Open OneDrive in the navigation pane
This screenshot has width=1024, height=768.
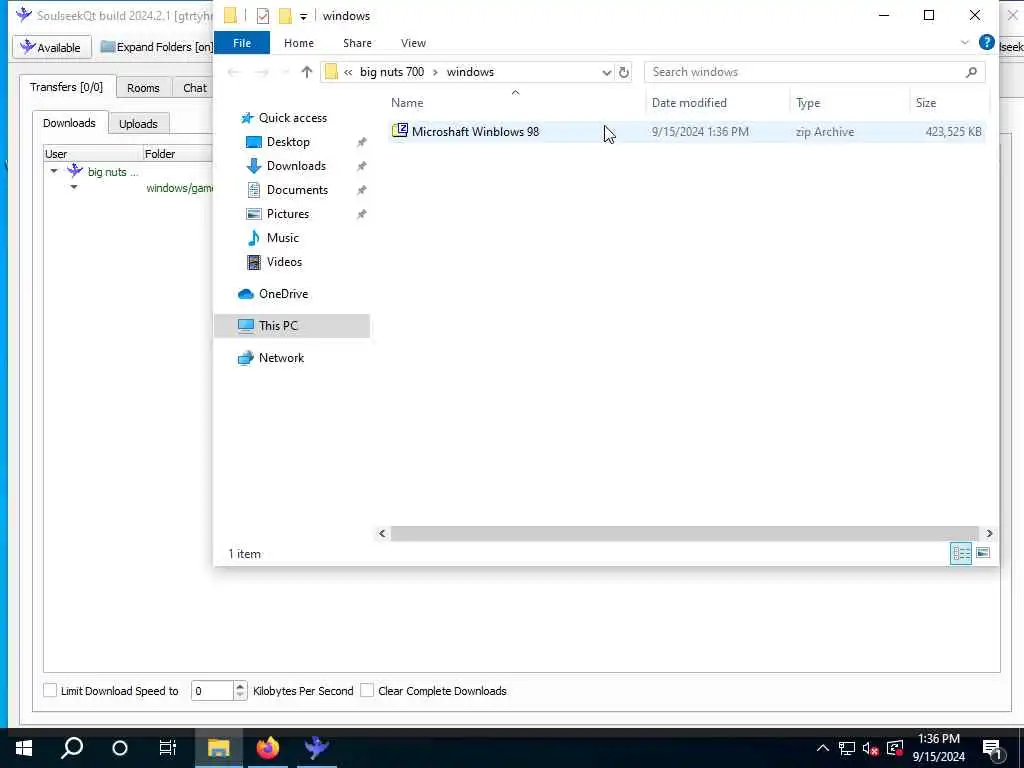coord(283,294)
